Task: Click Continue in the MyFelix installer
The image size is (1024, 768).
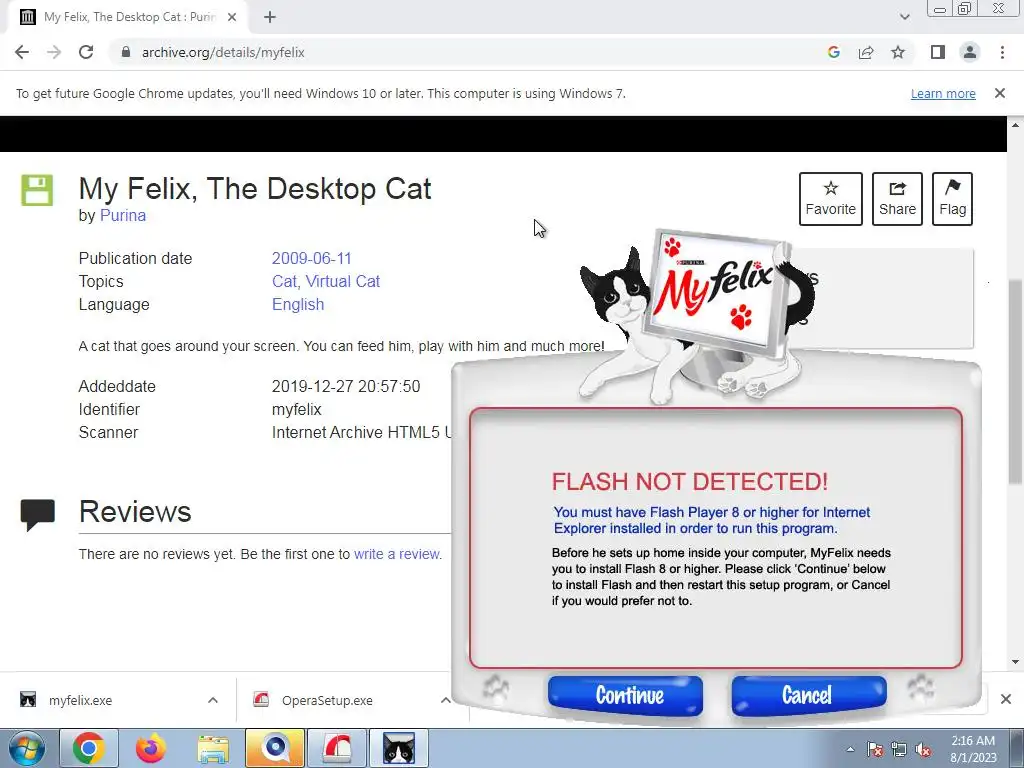Action: click(x=626, y=695)
